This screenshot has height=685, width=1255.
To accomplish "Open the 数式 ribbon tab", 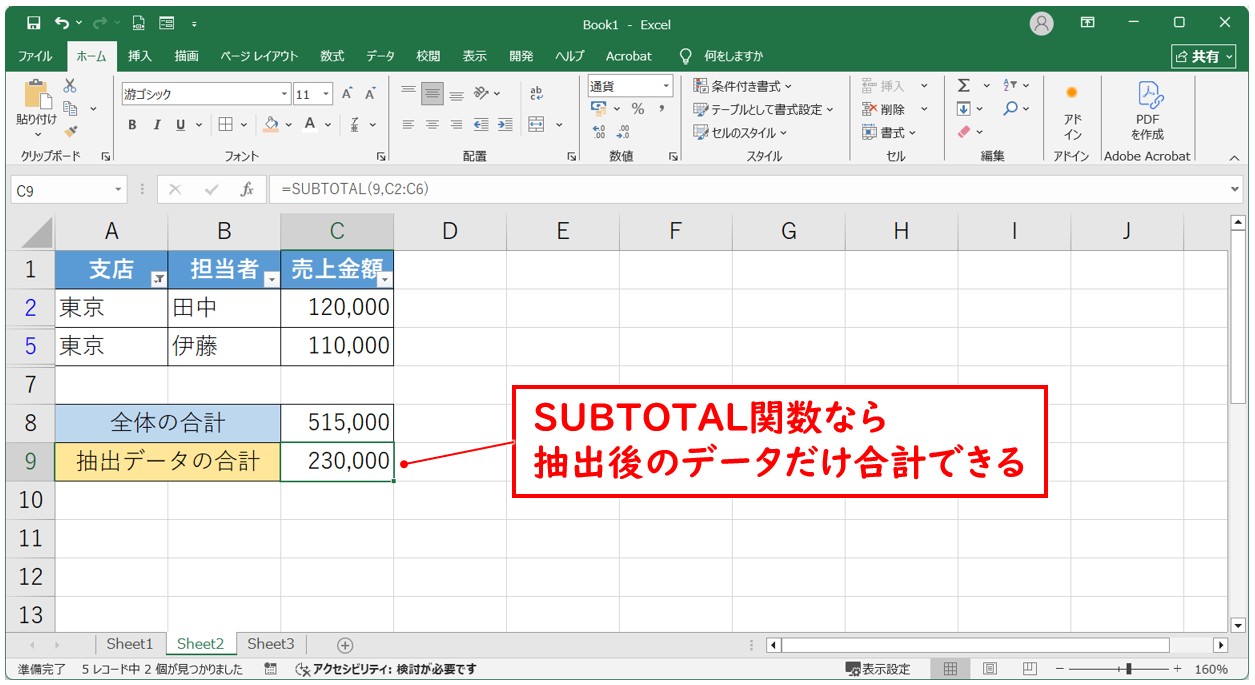I will pyautogui.click(x=331, y=56).
